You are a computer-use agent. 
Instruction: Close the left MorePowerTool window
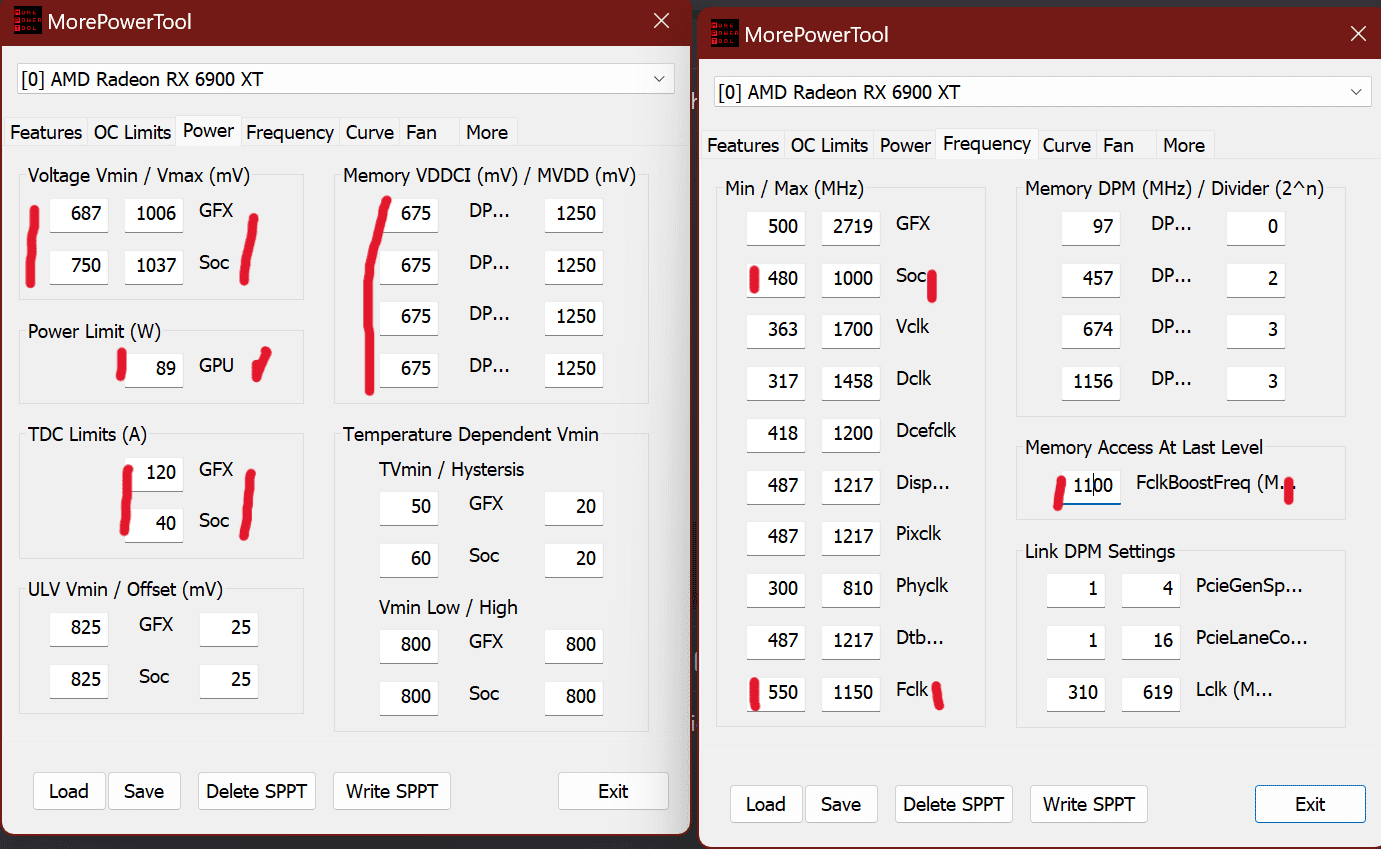point(661,20)
